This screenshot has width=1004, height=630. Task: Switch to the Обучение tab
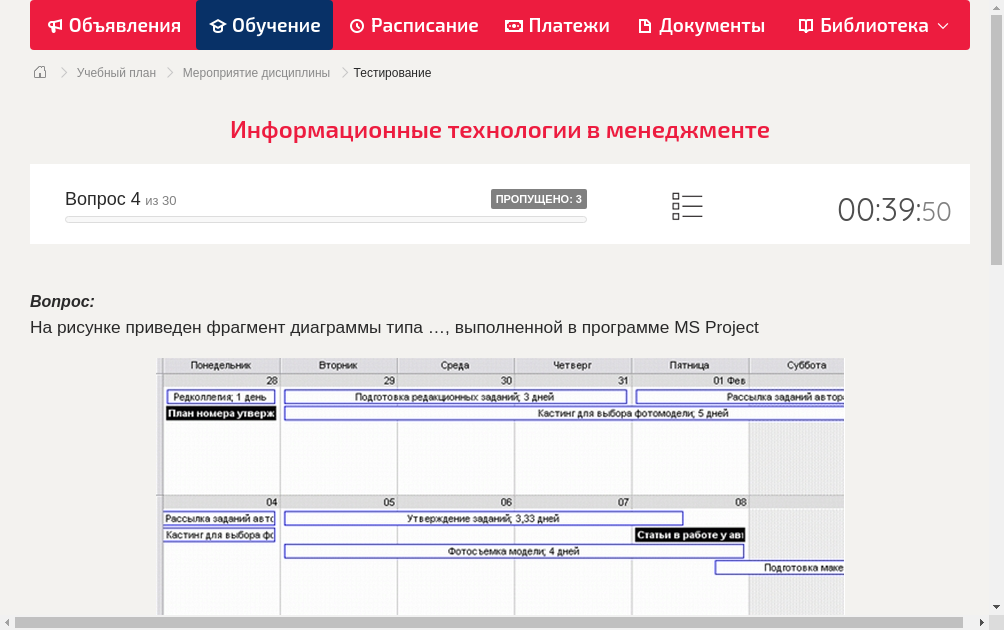point(265,25)
